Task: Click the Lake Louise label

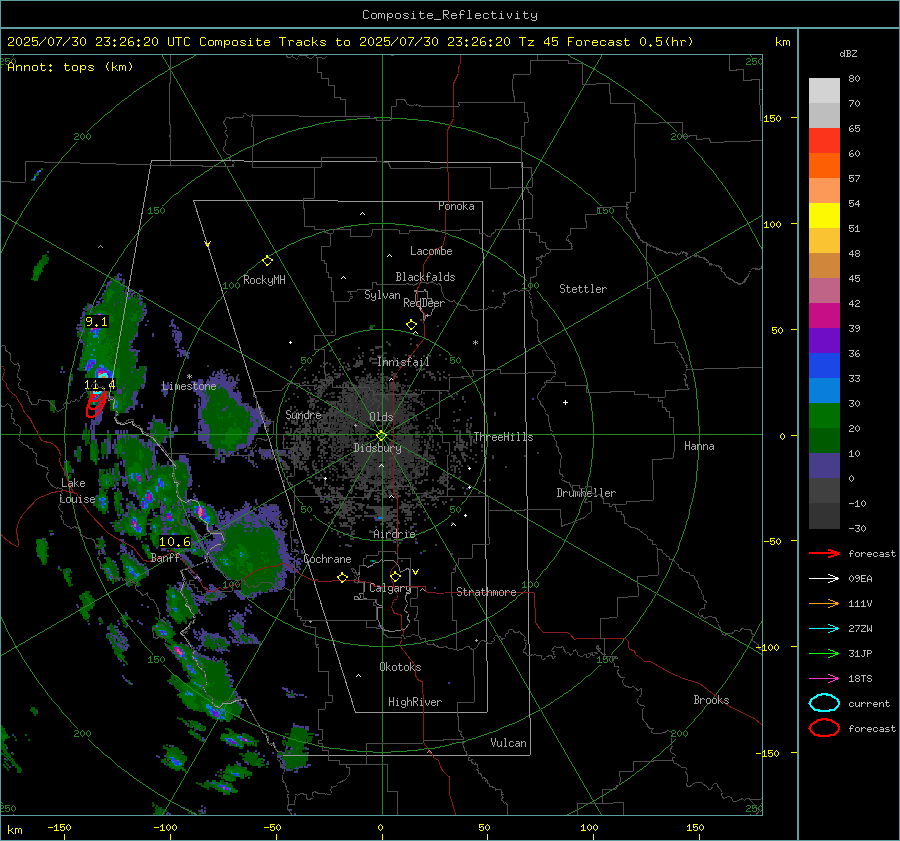Action: click(x=76, y=491)
